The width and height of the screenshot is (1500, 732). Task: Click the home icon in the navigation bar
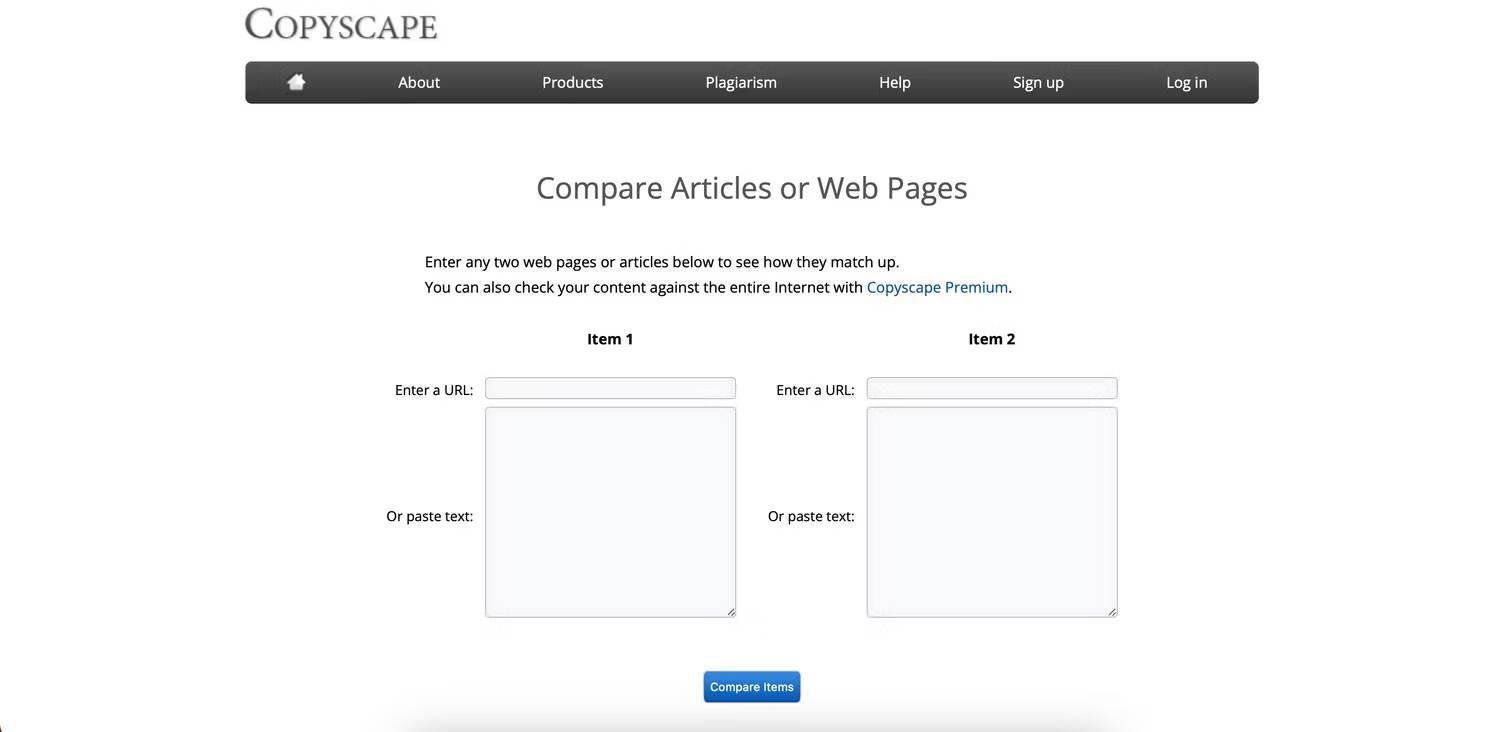(296, 82)
